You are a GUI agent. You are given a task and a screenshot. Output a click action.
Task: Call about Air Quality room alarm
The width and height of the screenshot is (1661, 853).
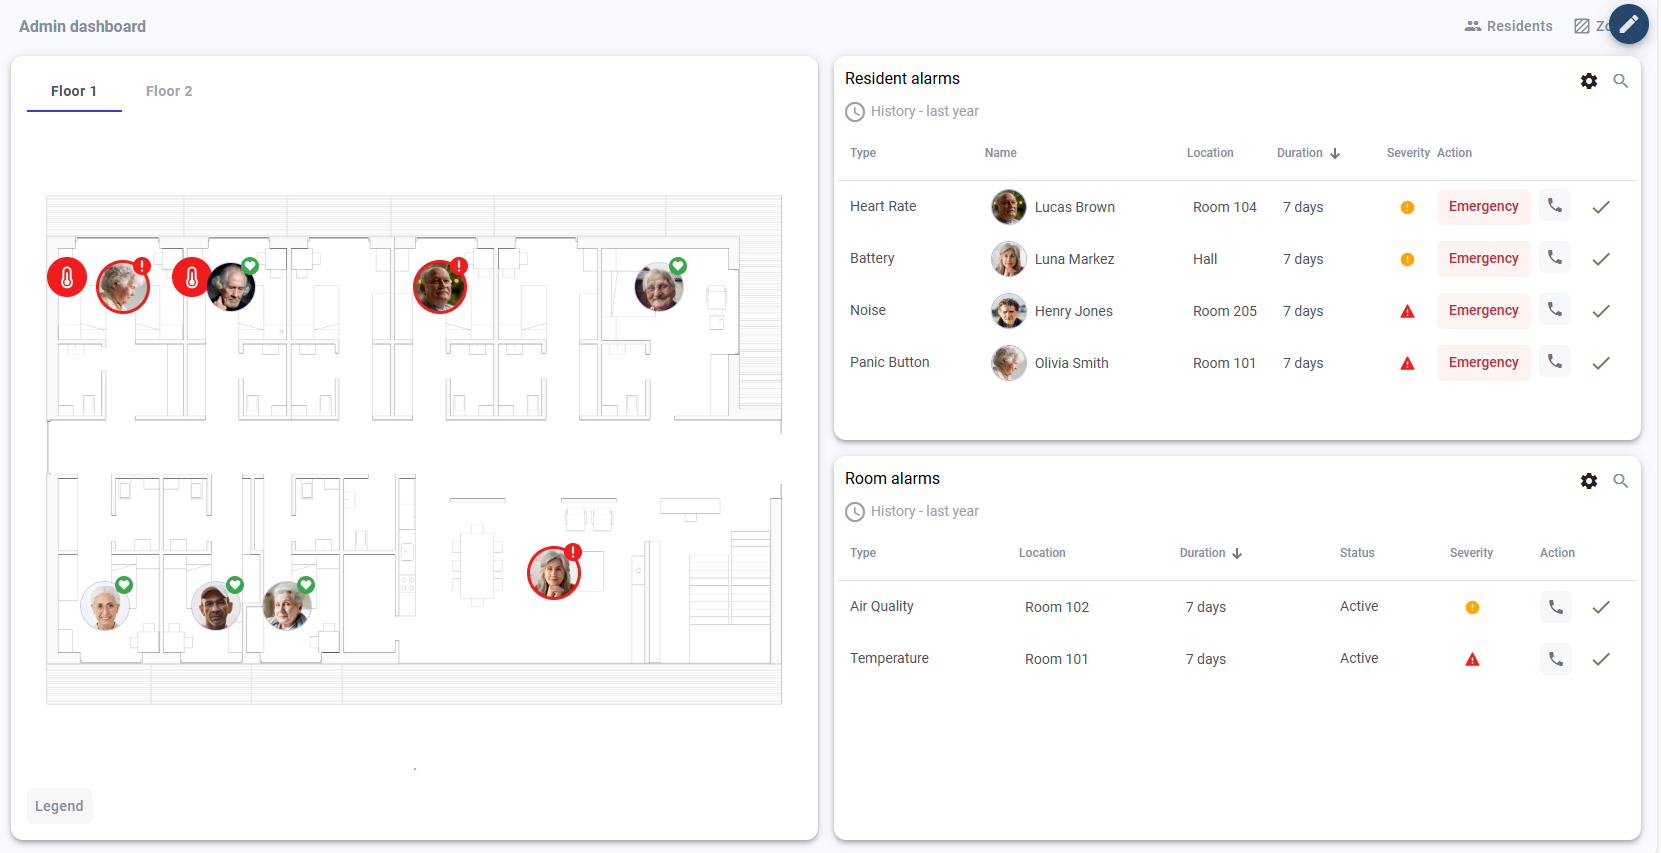1556,607
